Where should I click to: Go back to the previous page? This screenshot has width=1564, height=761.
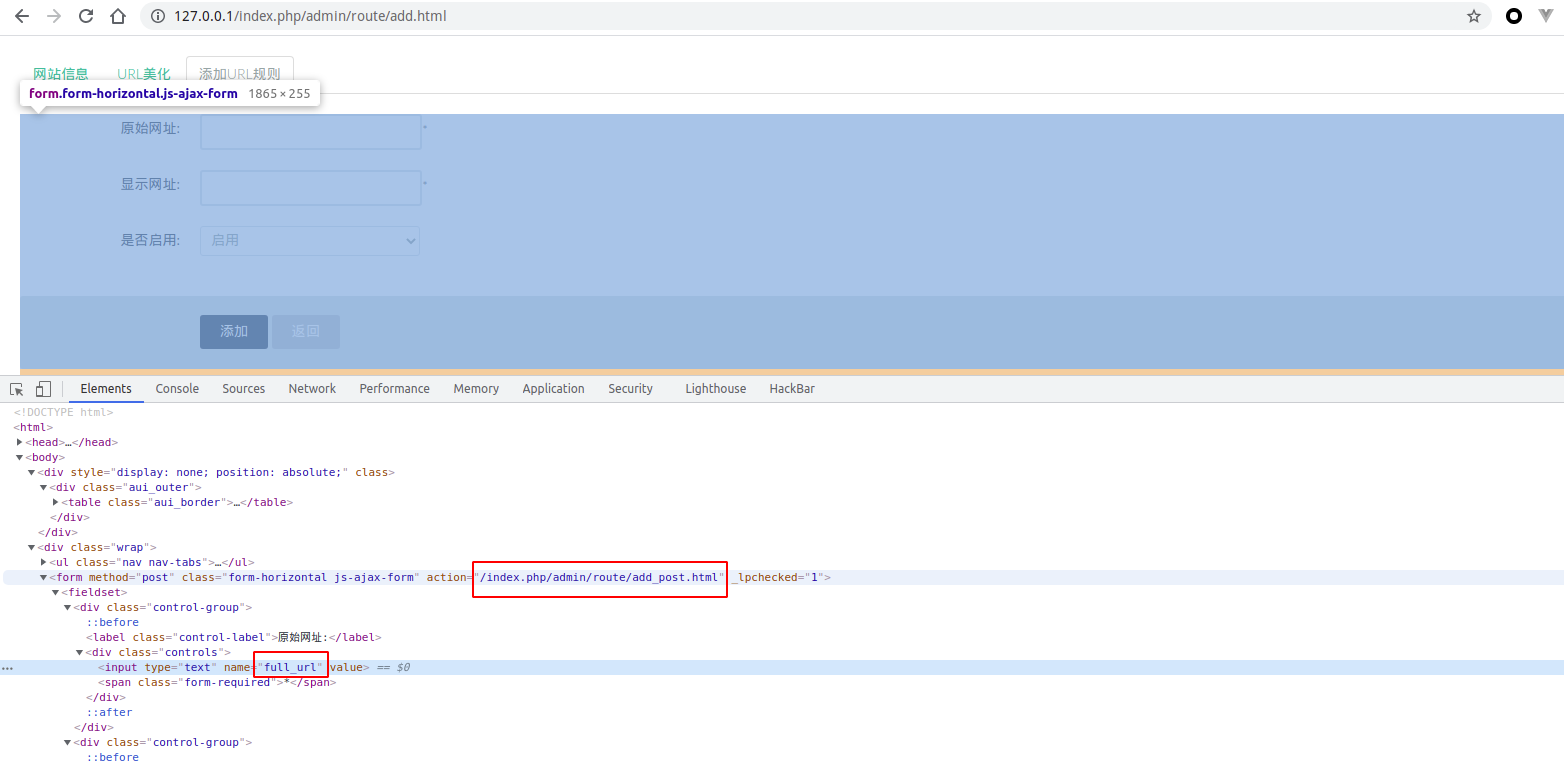click(x=22, y=16)
